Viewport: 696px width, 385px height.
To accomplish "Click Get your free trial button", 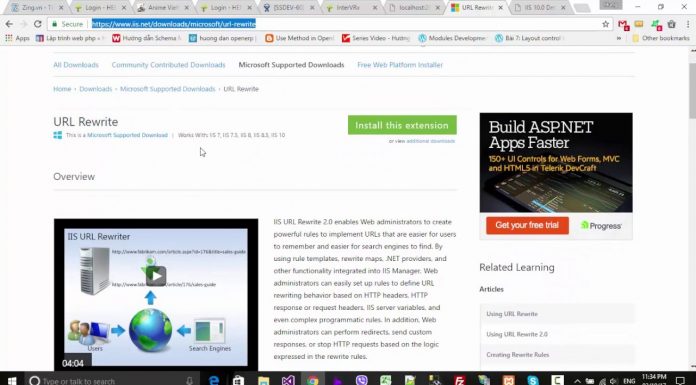I will click(x=527, y=225).
